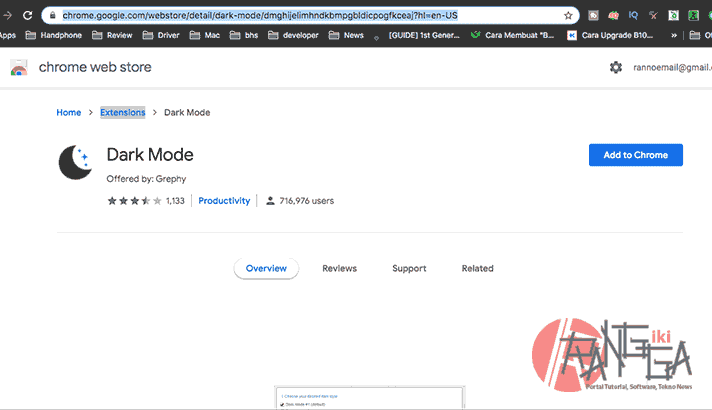Open the Mac bookmarks folder

pyautogui.click(x=205, y=35)
